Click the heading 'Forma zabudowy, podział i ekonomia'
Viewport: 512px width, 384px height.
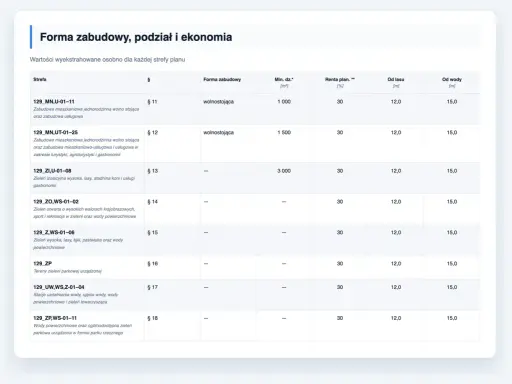(x=136, y=37)
